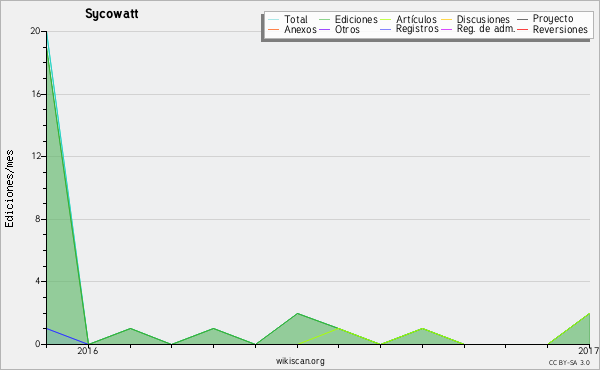Click the y-axis value 4

point(38,281)
